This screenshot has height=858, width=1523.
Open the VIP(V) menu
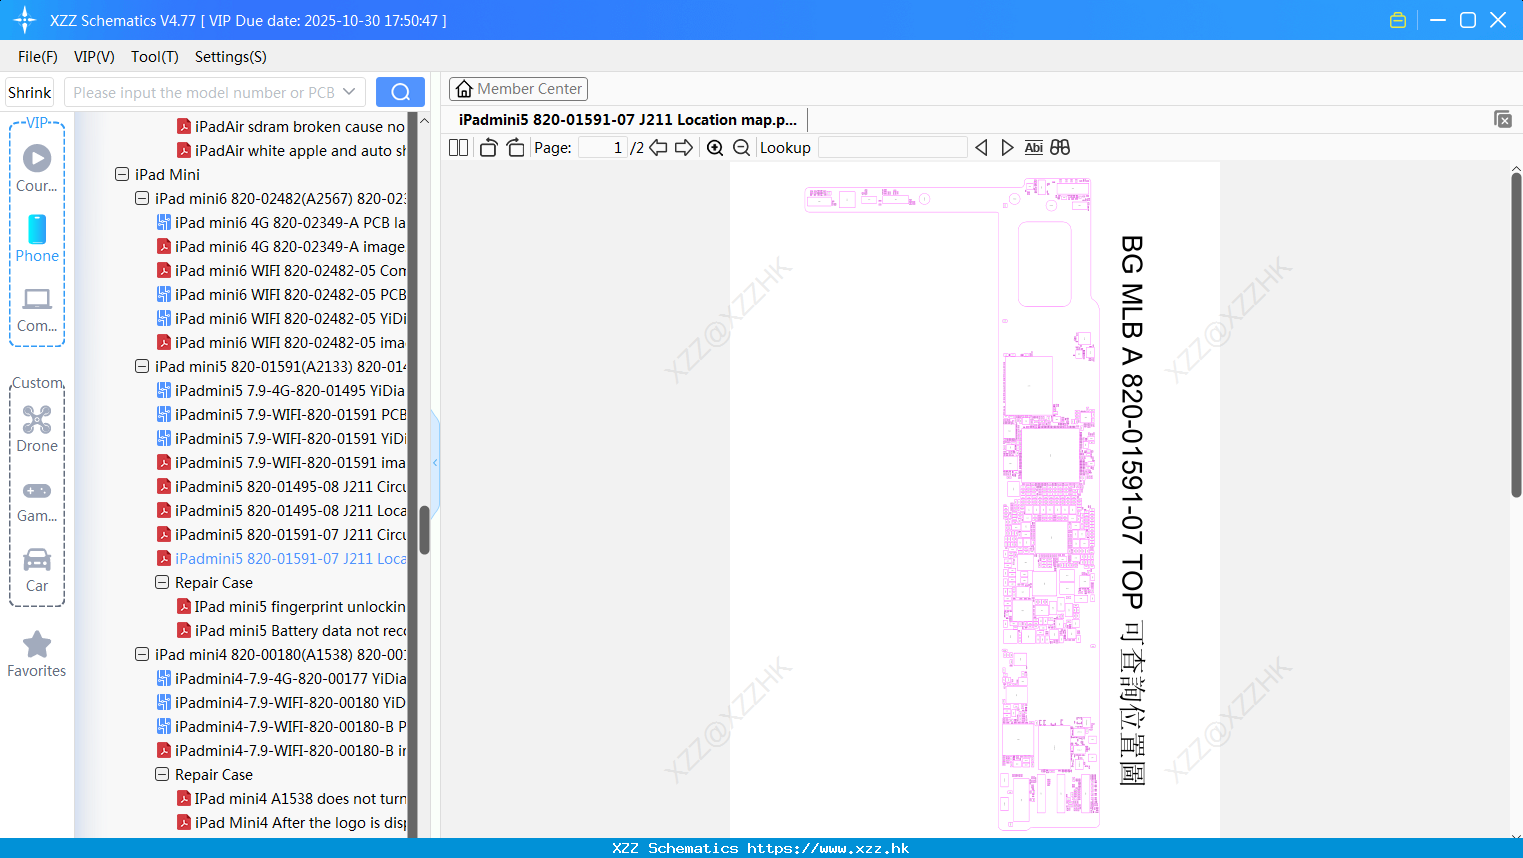point(94,57)
